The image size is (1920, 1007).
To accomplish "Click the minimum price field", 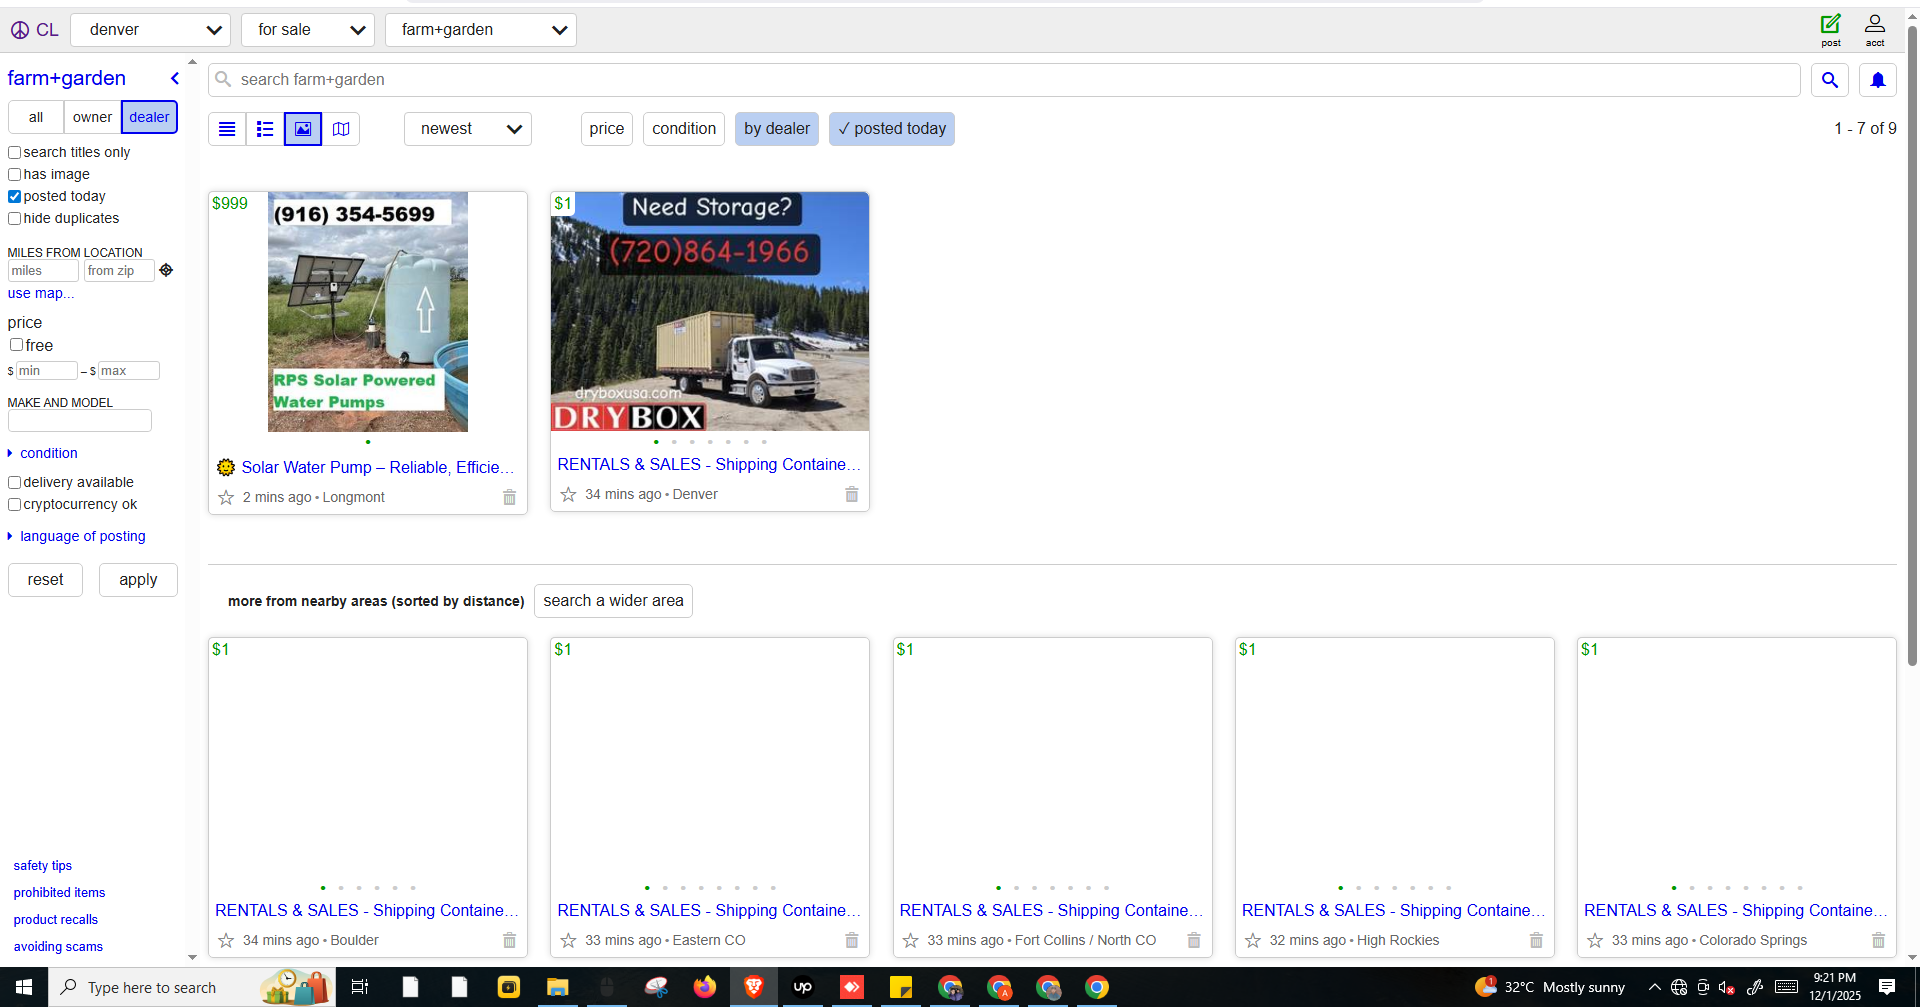I will [x=47, y=371].
